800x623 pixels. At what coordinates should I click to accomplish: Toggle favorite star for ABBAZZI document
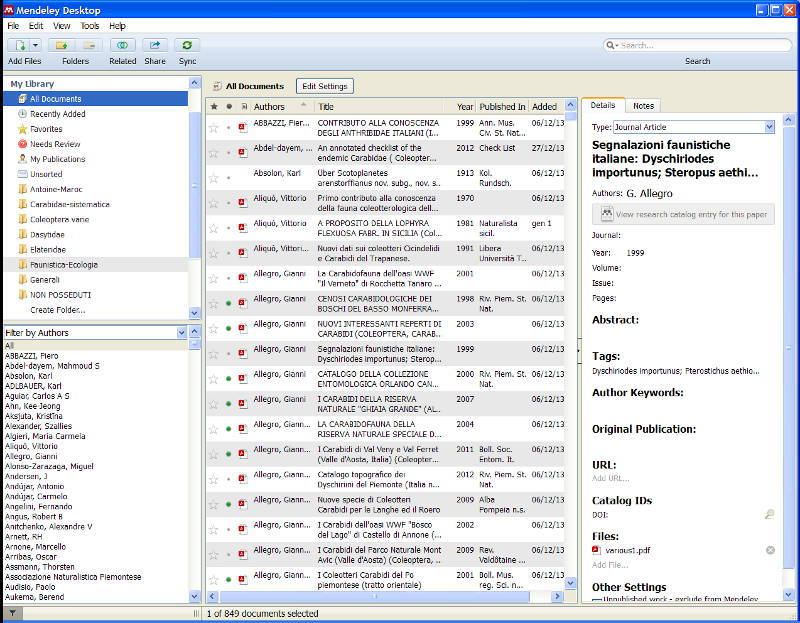[213, 127]
